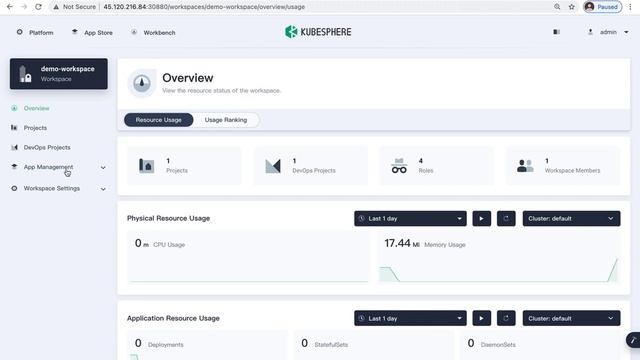Click the Platform gear icon

point(20,32)
